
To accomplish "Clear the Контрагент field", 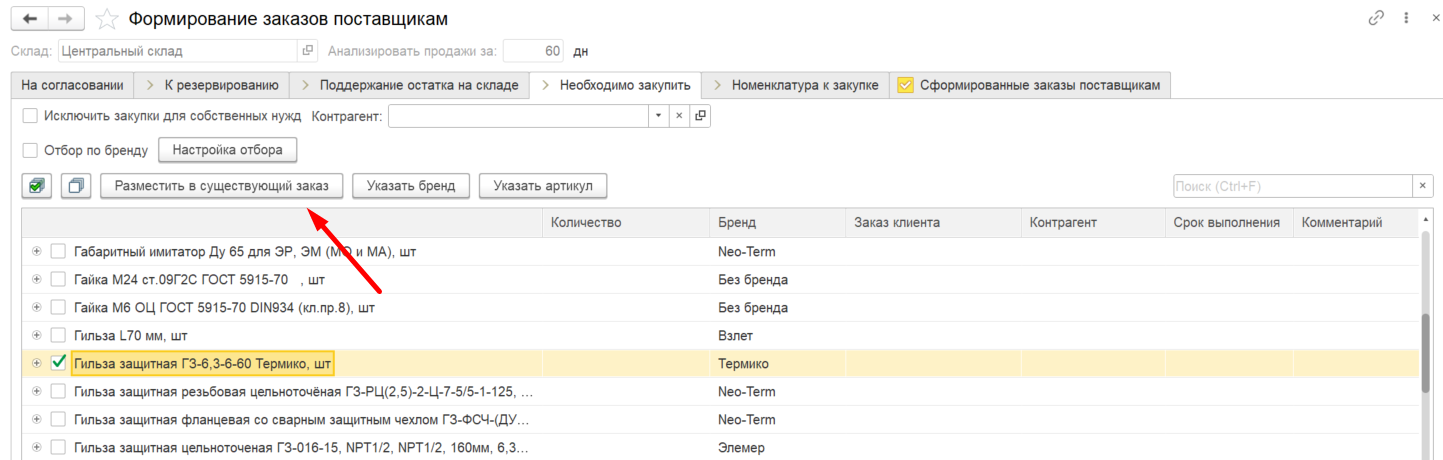I will tap(679, 116).
